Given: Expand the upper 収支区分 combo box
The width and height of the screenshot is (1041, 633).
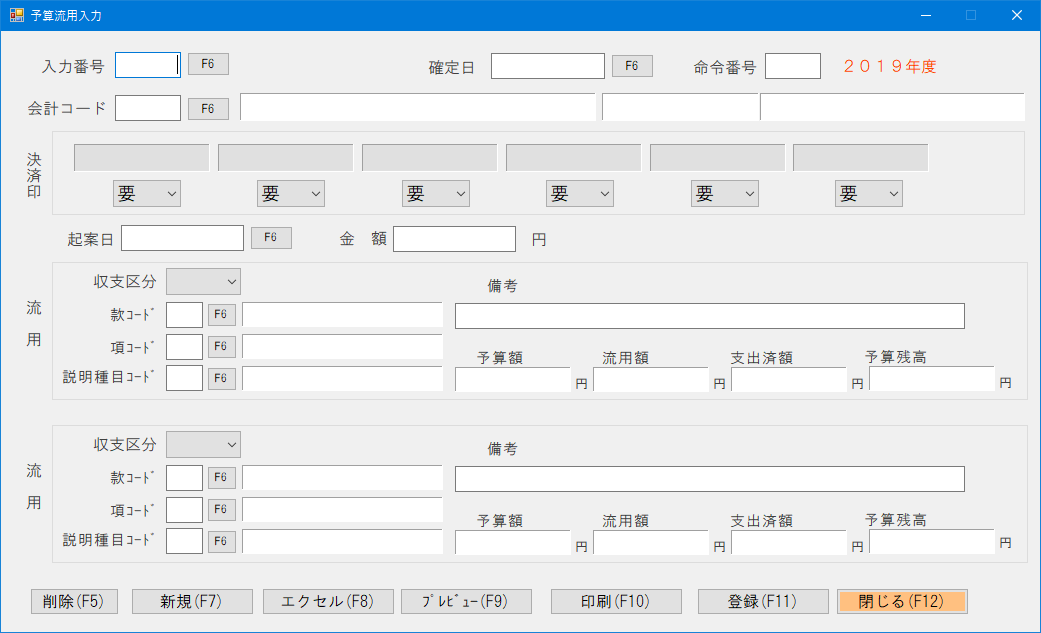Looking at the screenshot, I should [x=203, y=281].
